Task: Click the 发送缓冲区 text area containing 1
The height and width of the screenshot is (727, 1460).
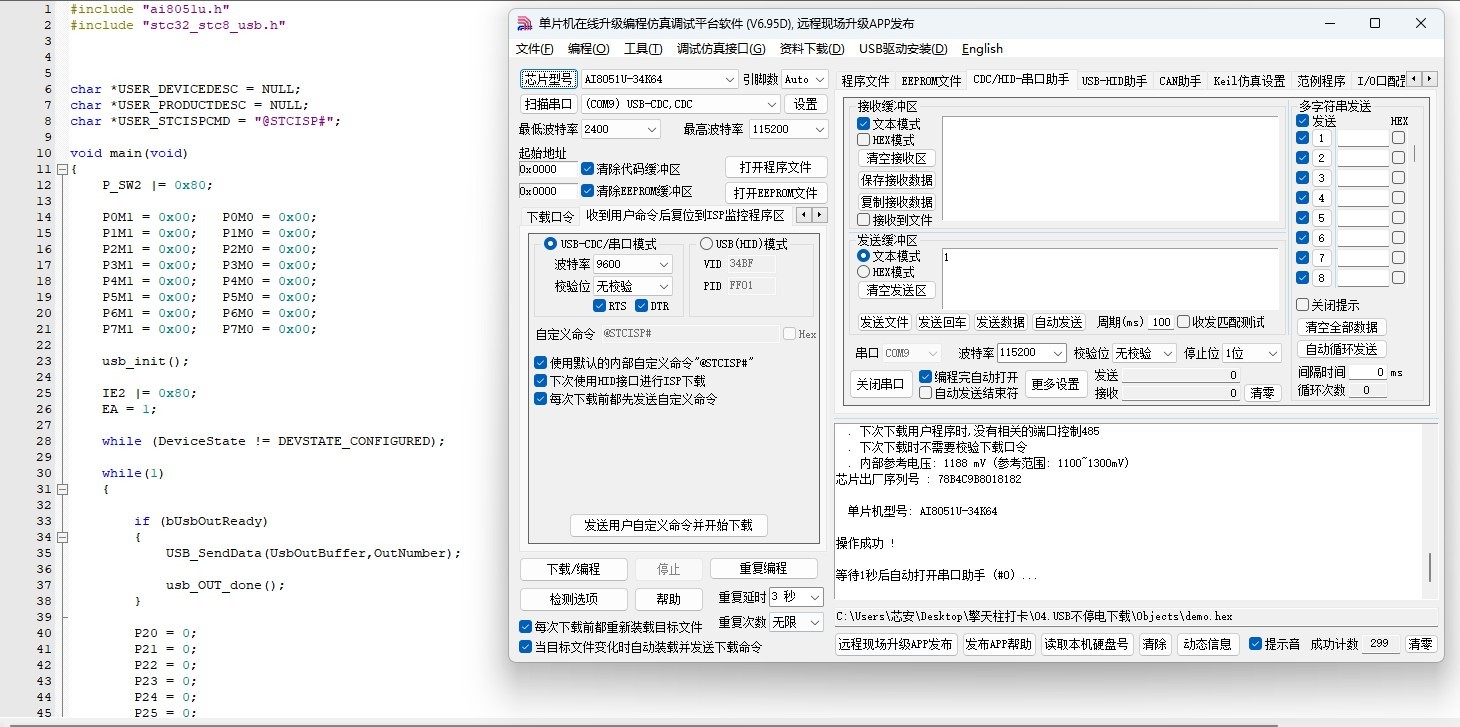Action: point(1110,277)
